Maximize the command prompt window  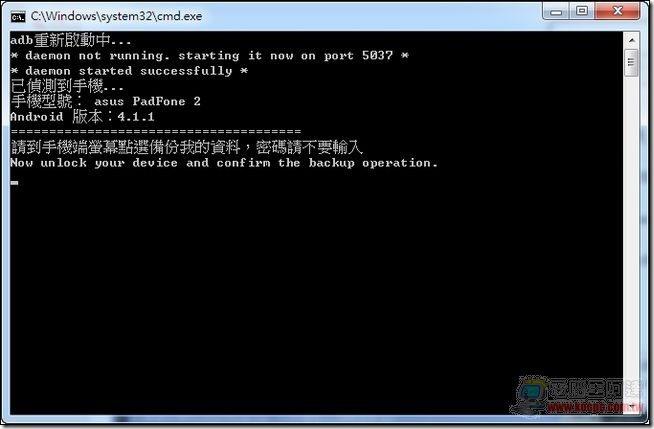(x=582, y=11)
